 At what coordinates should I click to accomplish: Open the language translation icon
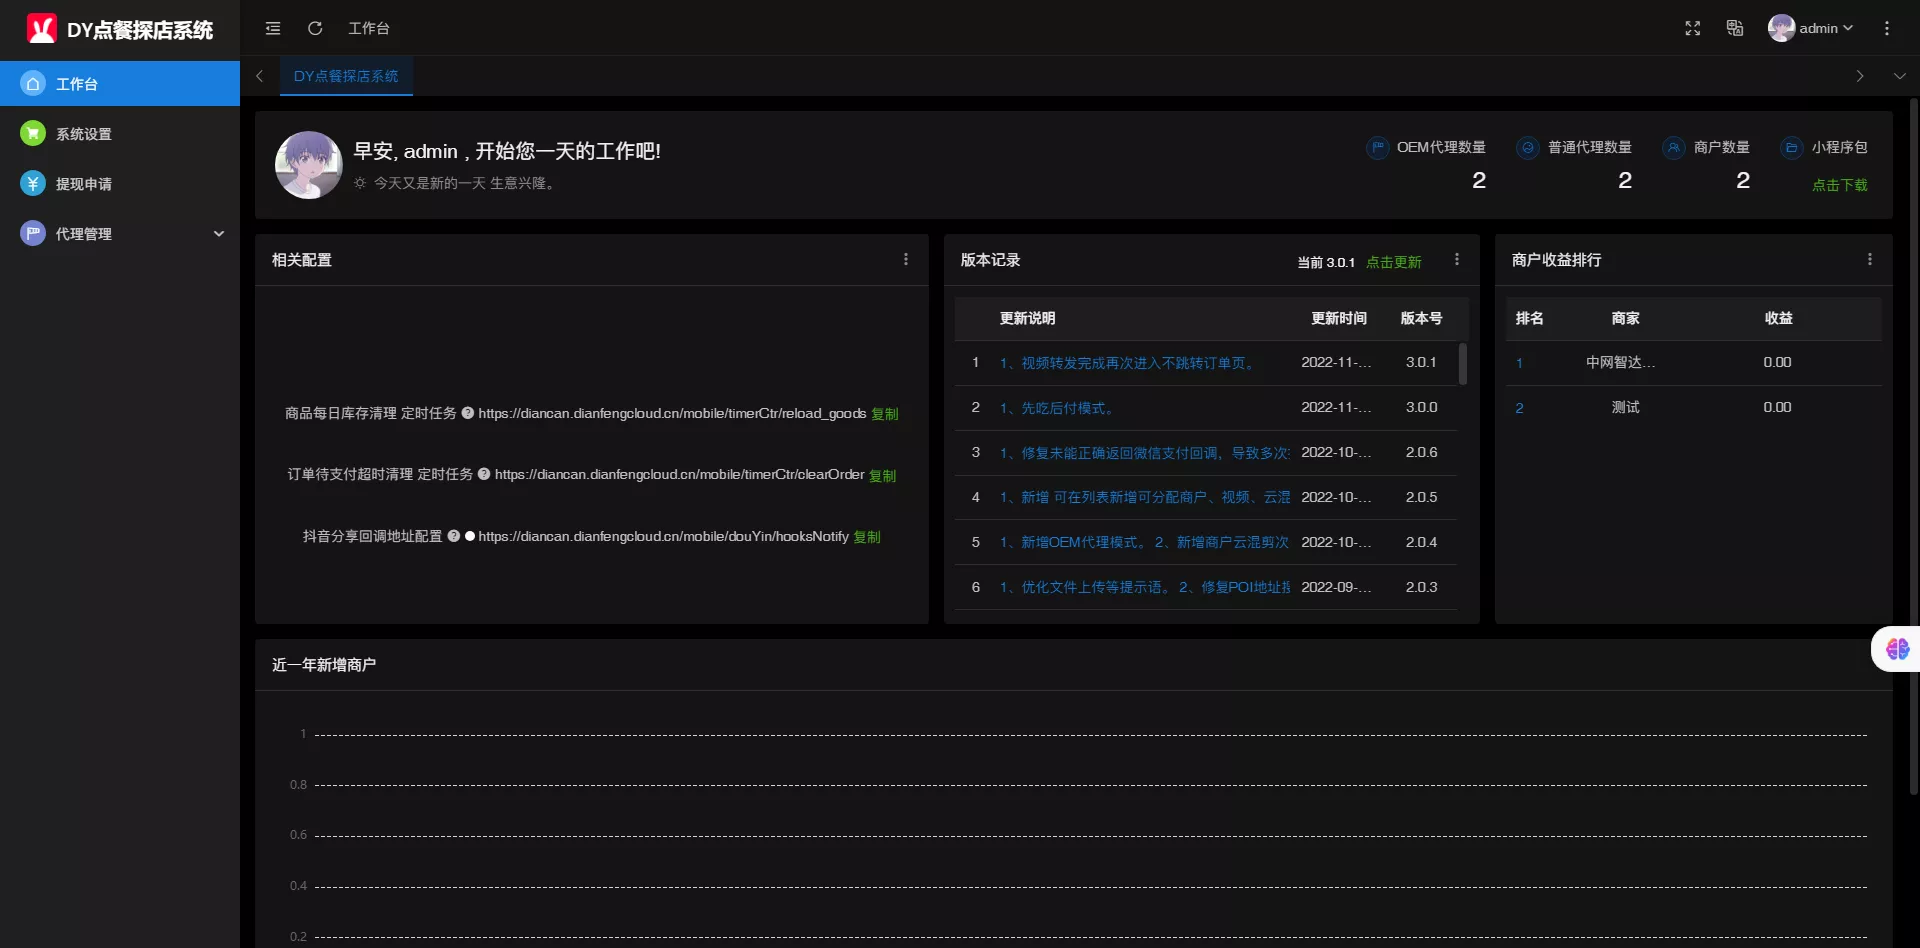1735,28
